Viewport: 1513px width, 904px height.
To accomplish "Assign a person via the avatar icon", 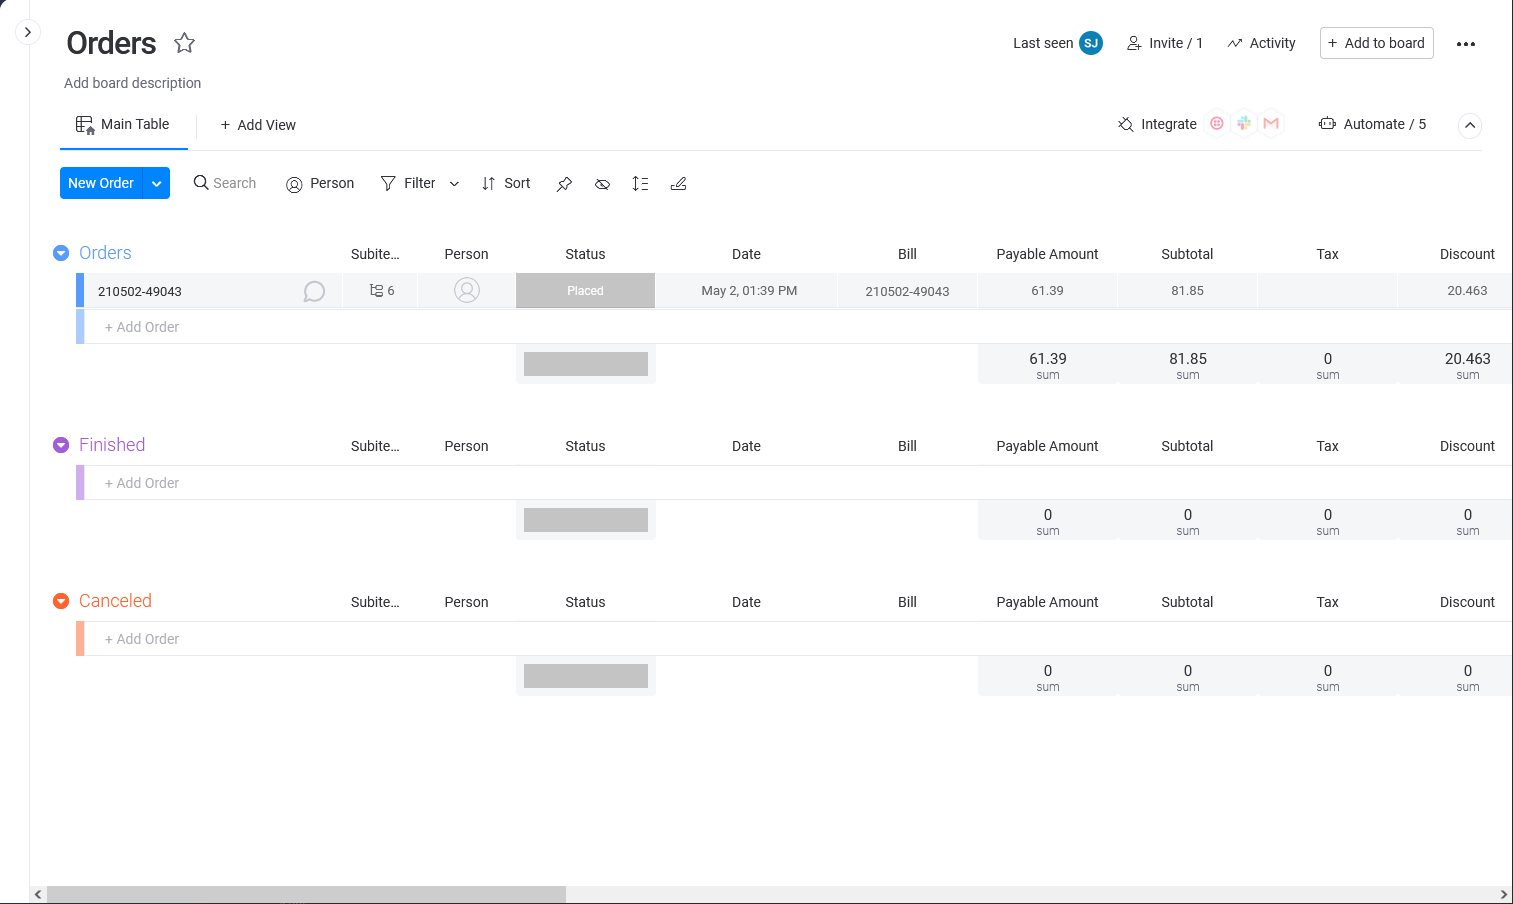I will 467,290.
